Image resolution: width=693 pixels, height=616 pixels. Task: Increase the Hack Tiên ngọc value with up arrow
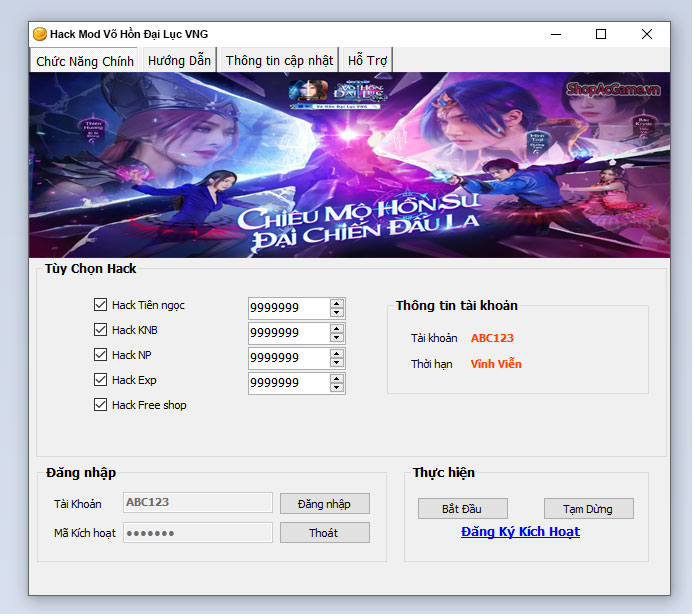point(337,304)
